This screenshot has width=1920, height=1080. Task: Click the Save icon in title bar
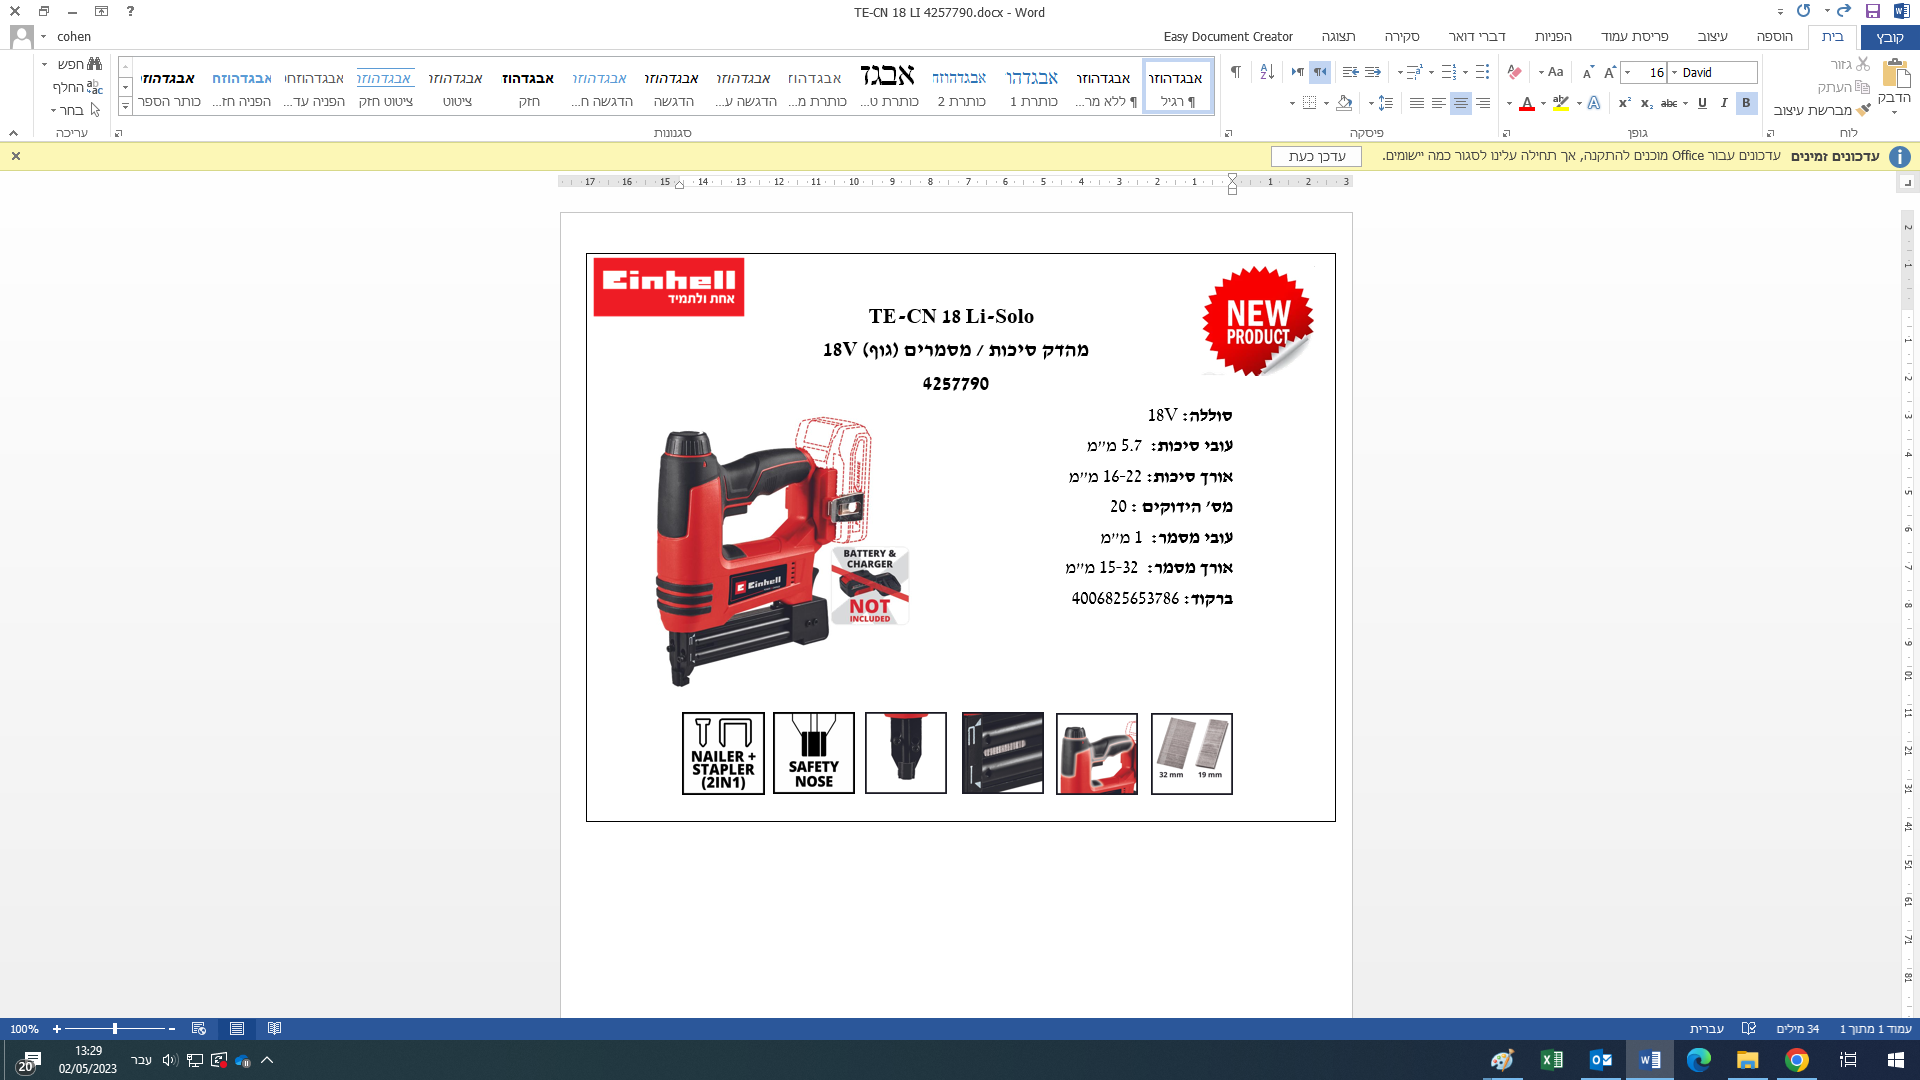1873,12
